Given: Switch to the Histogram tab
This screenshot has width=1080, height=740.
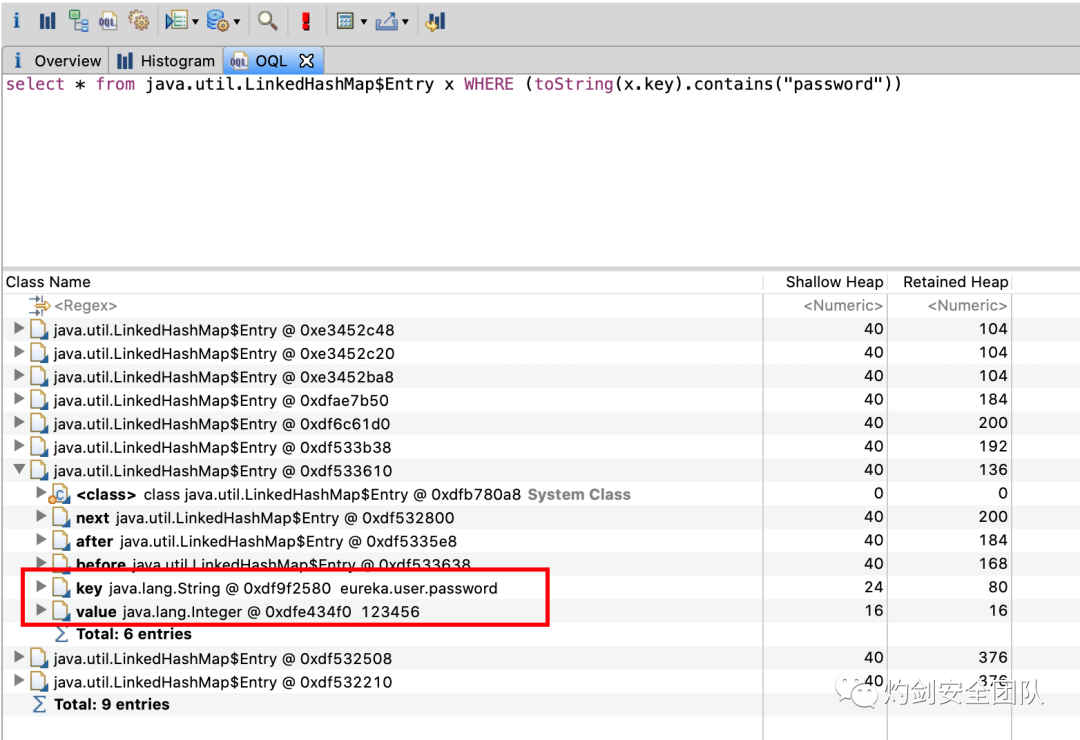Looking at the screenshot, I should [165, 61].
